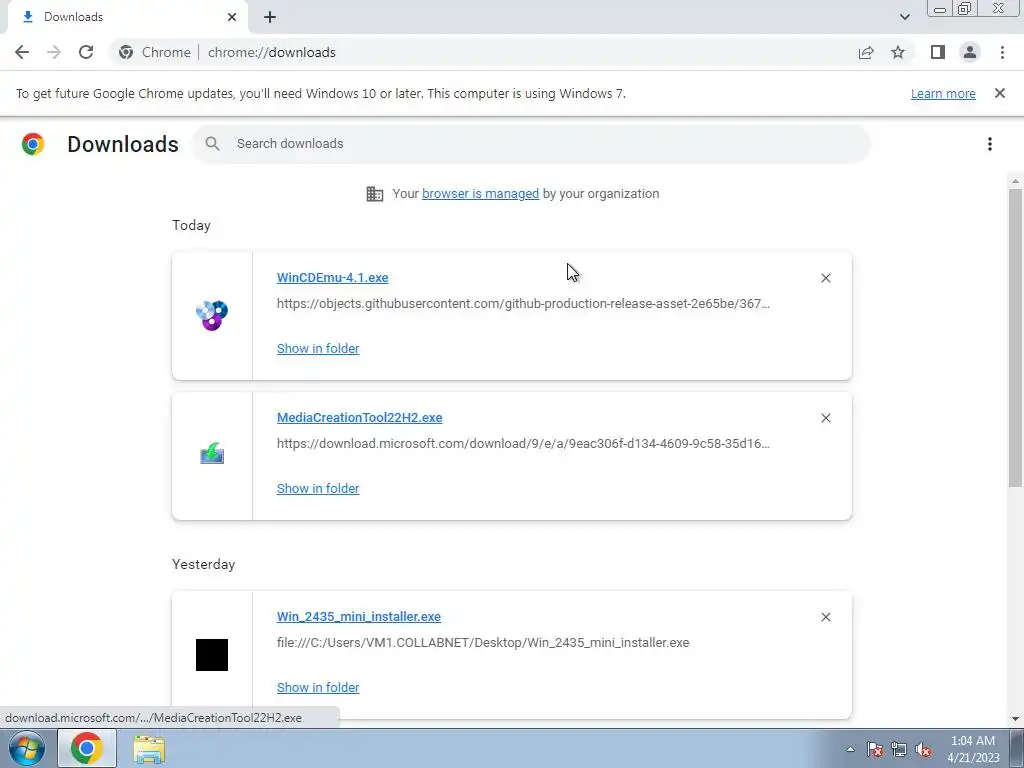This screenshot has height=768, width=1024.
Task: Open the profile avatar menu
Action: 970,52
